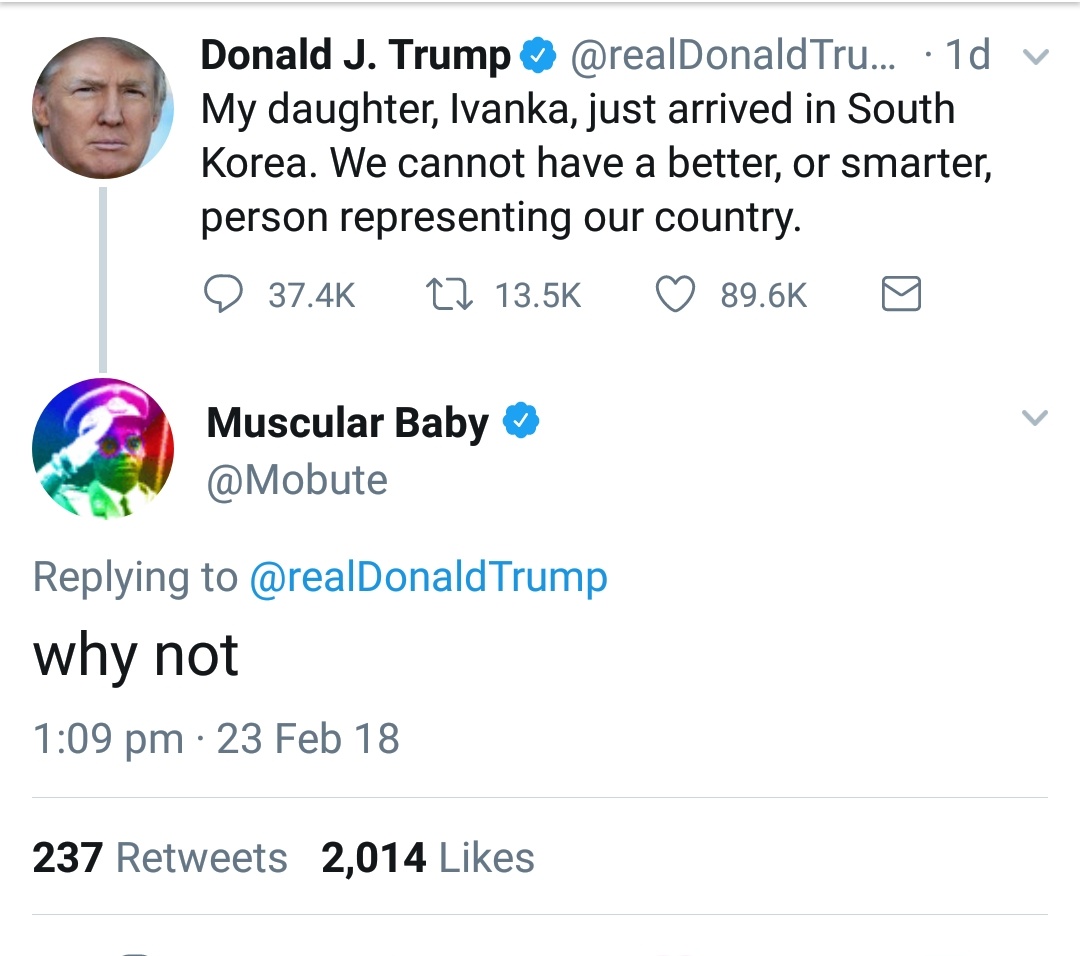Expand the chevron menu on the top tweet
The width and height of the screenshot is (1080, 956).
[1037, 57]
